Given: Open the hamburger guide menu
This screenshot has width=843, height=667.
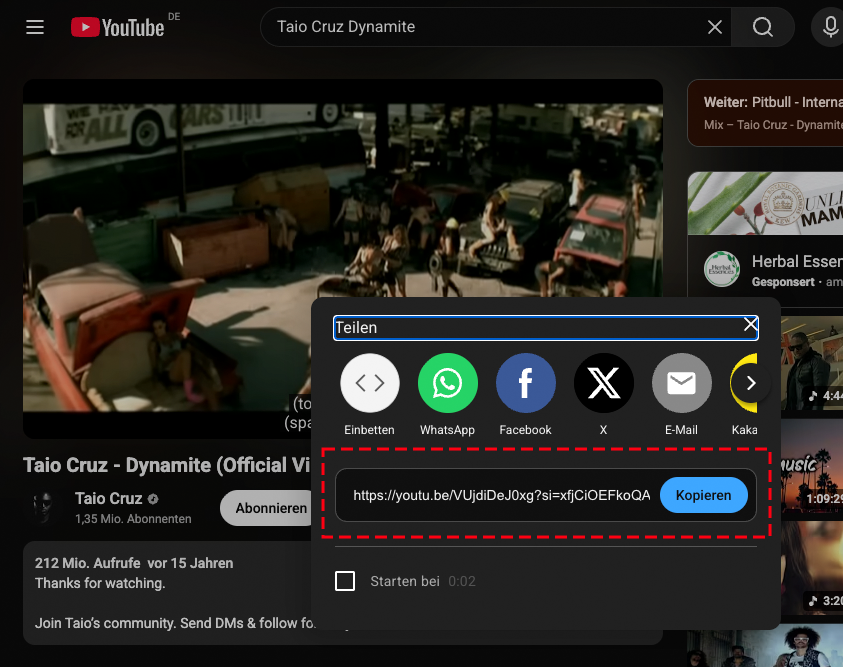Looking at the screenshot, I should [35, 27].
